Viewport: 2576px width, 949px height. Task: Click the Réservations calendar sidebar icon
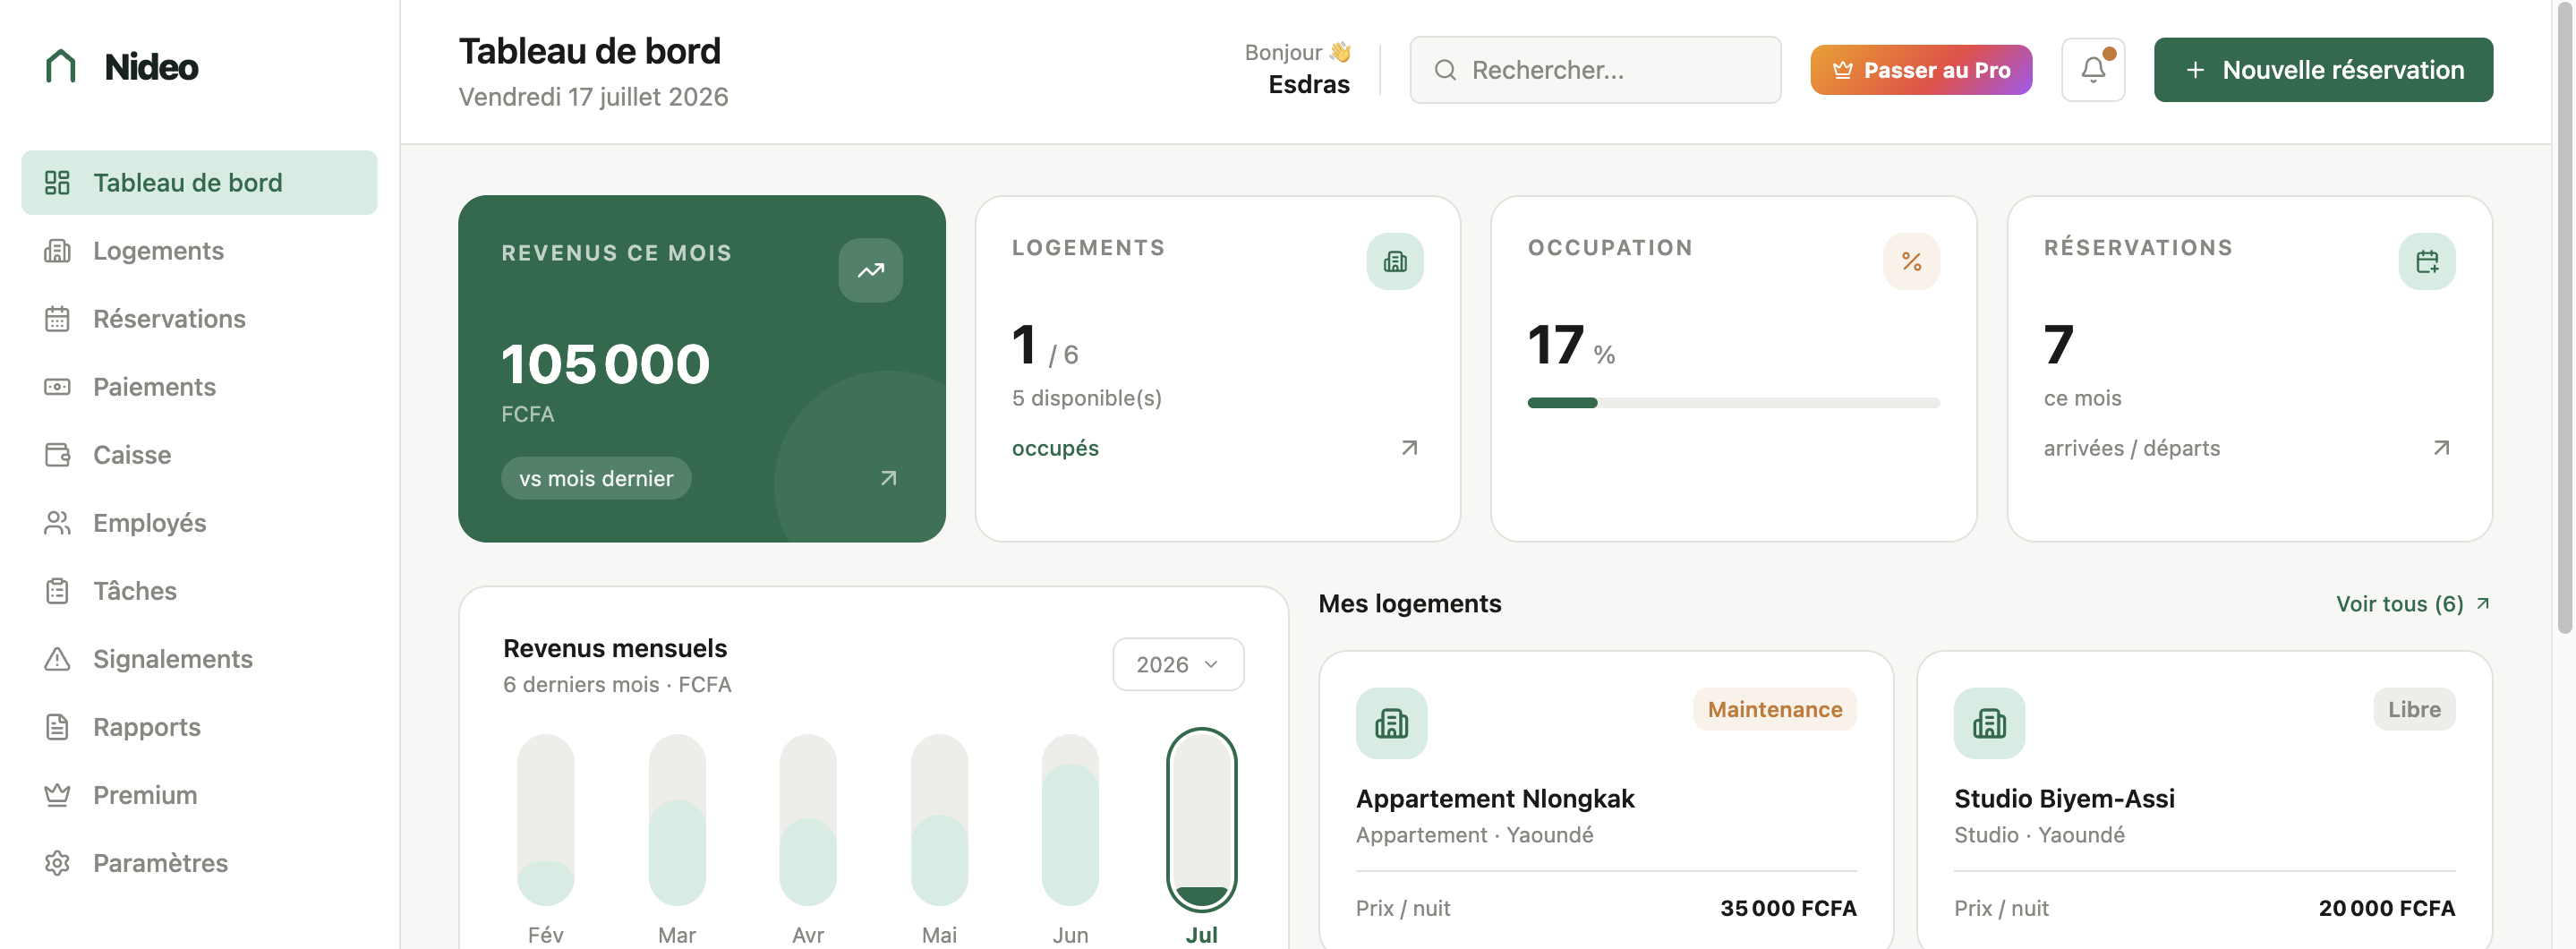(x=57, y=318)
